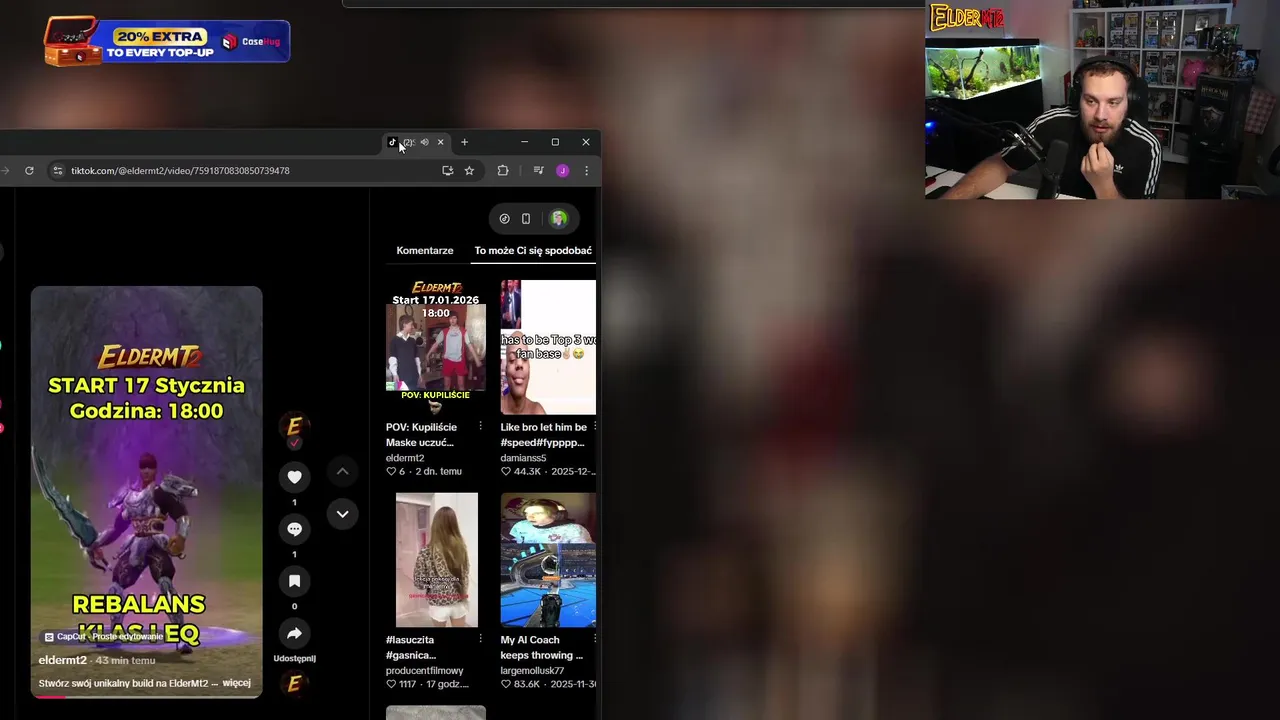
Task: Open the Chrome extensions puzzle icon
Action: coord(503,171)
